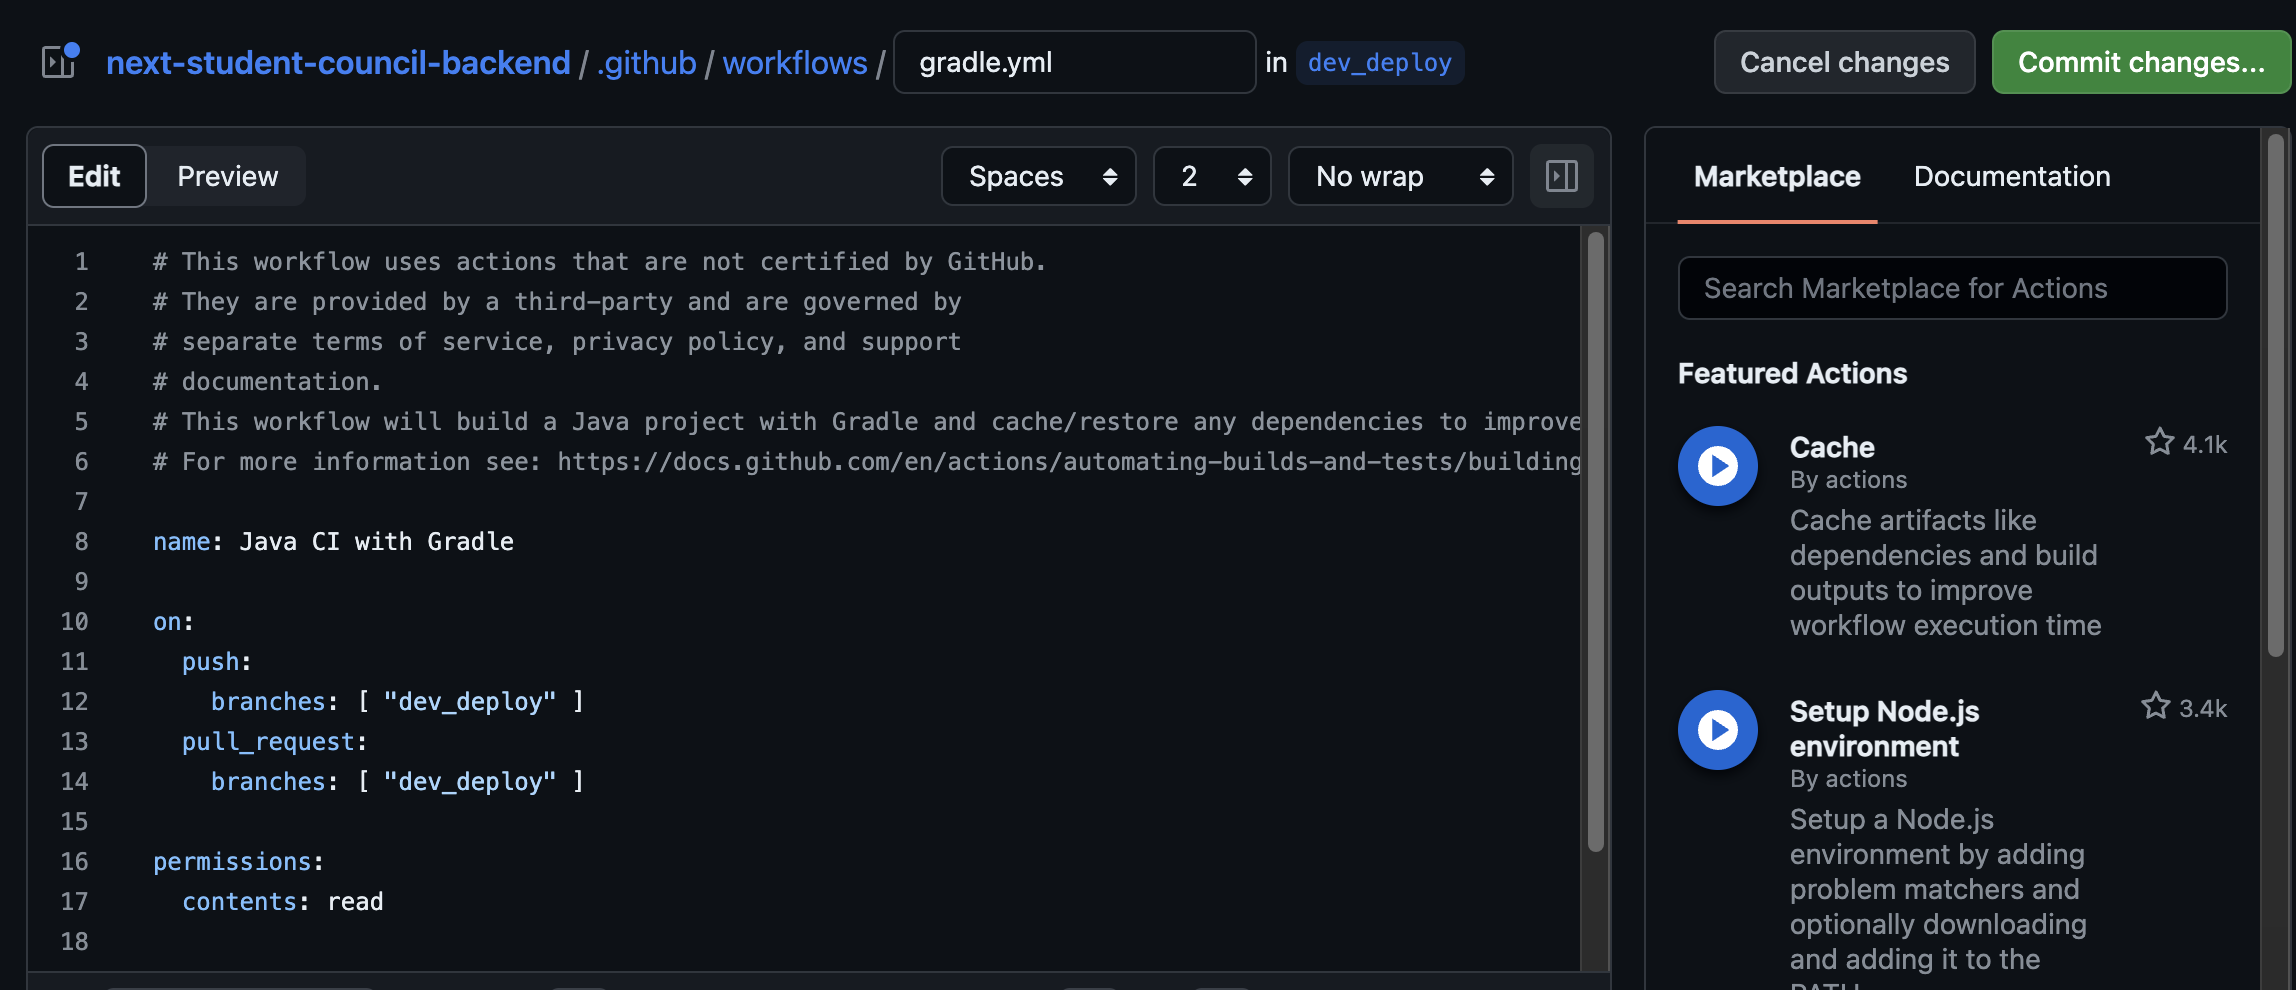Click Search Marketplace for Actions field
Screen dimensions: 2296x990
coord(1952,288)
